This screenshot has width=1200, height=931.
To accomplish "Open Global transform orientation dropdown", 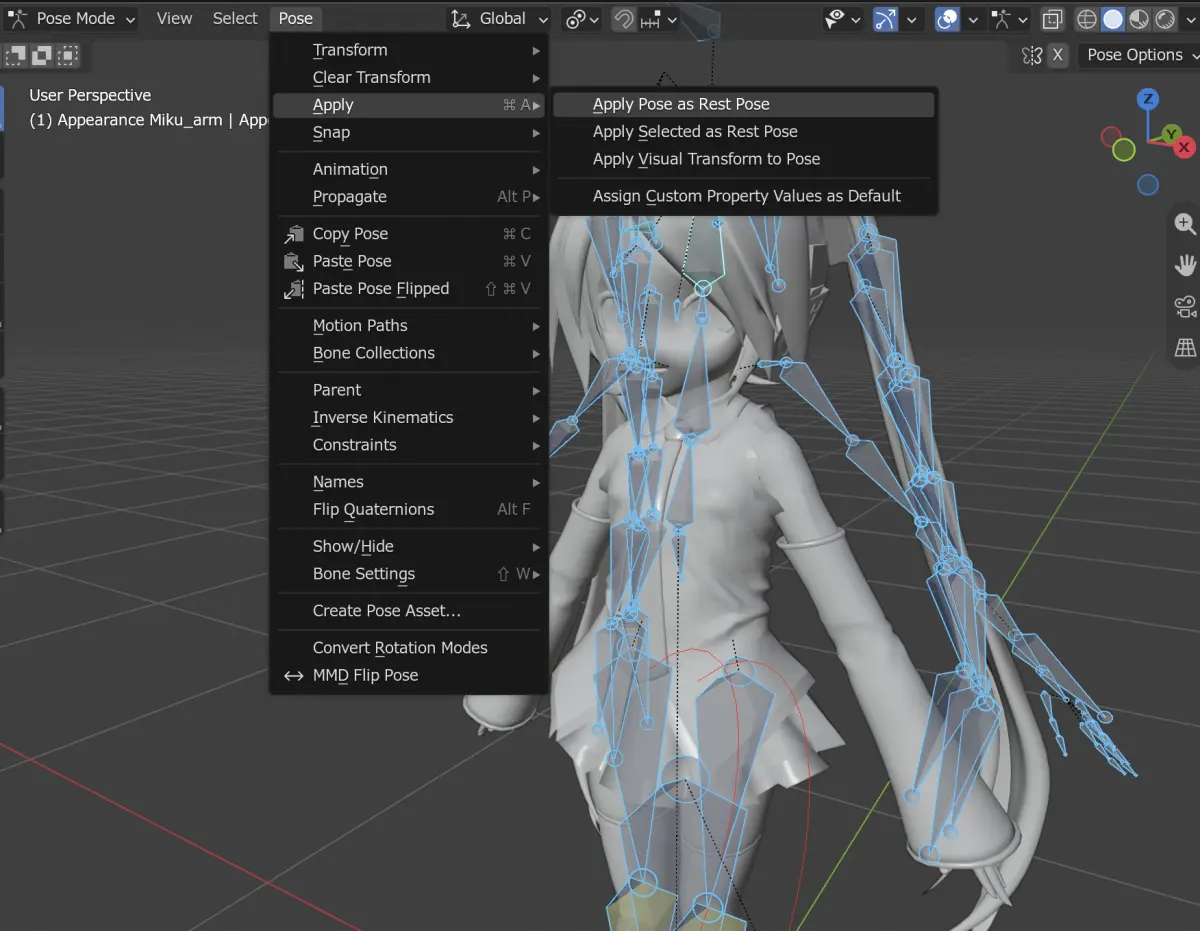I will pos(499,19).
